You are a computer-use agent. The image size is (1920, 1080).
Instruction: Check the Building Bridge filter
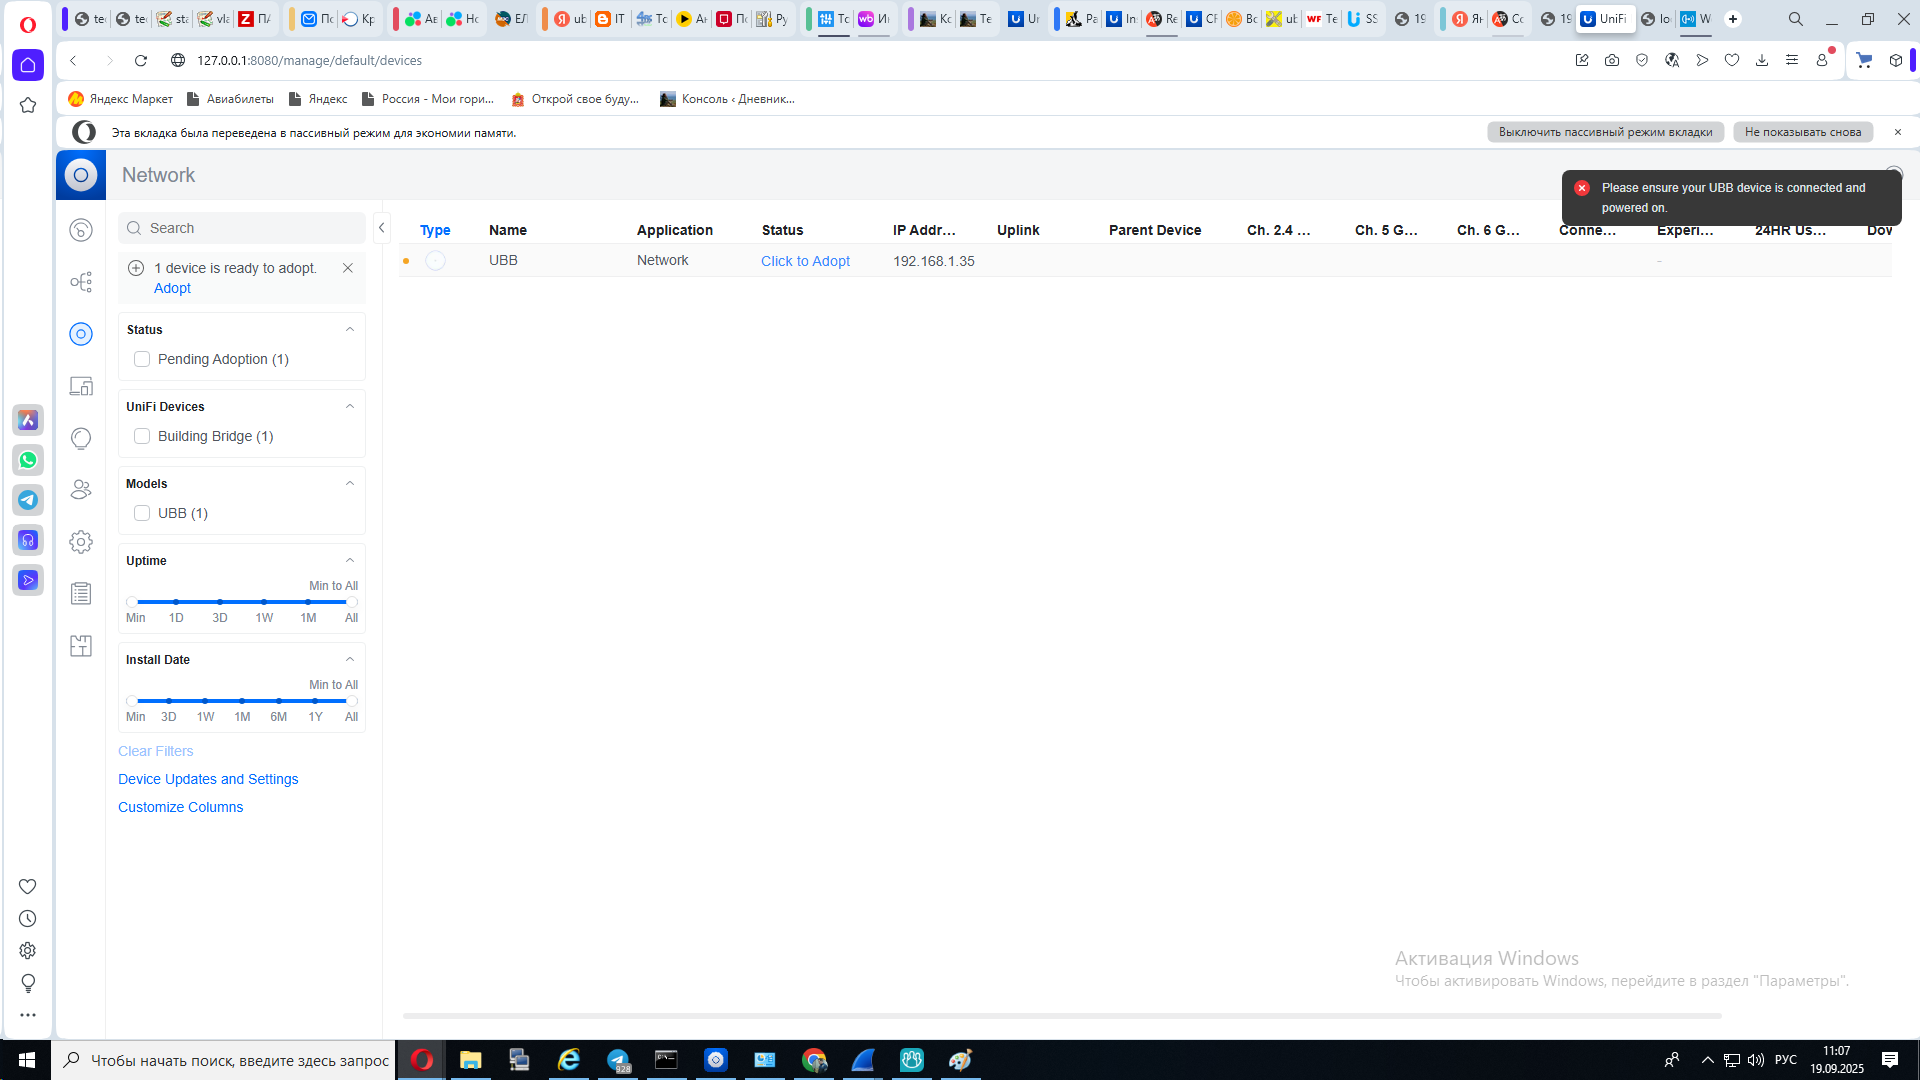coord(142,436)
